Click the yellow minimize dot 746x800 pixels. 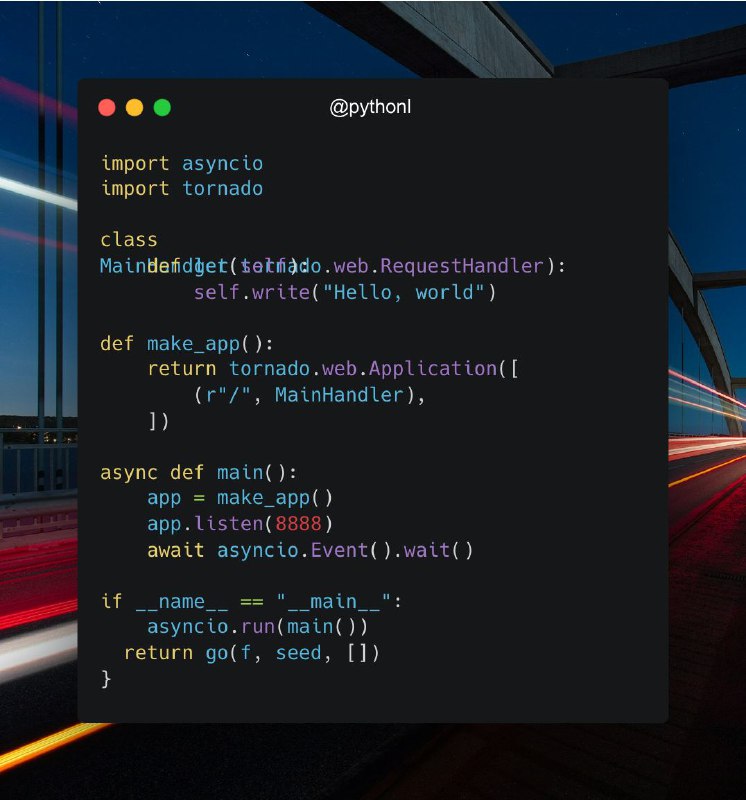point(135,108)
